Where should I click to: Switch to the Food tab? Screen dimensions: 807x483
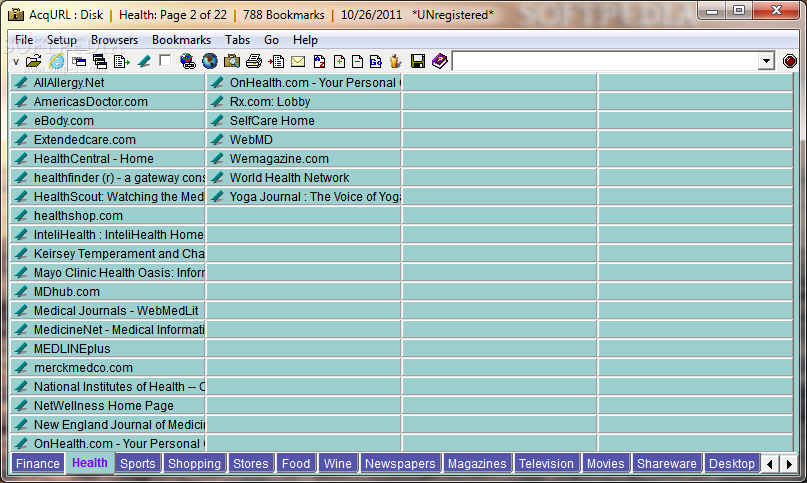(296, 463)
